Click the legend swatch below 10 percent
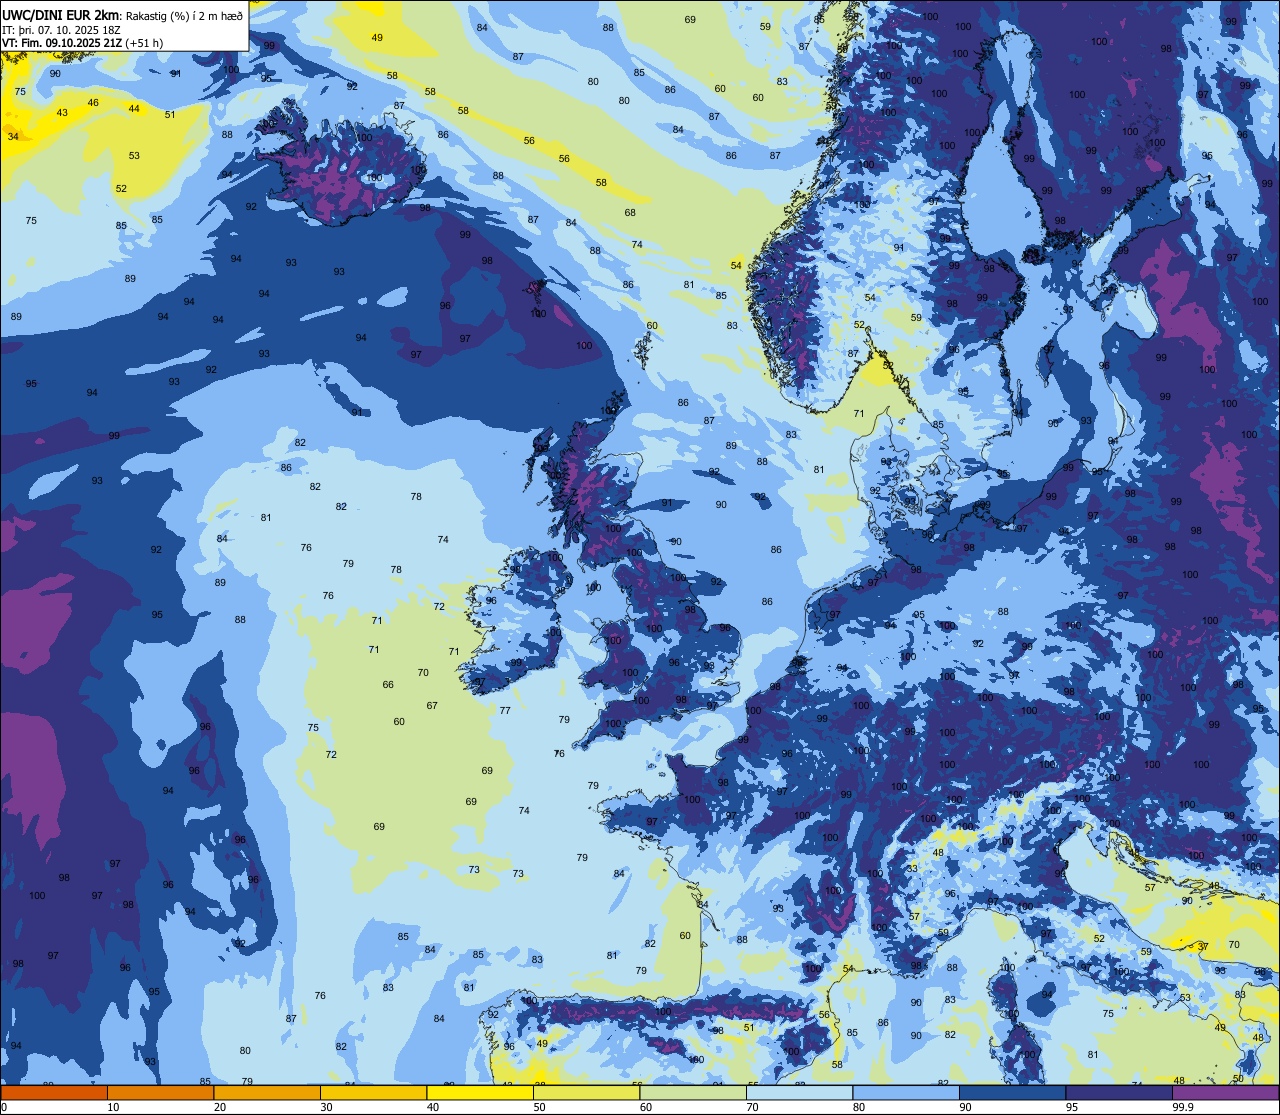This screenshot has width=1280, height=1115. click(x=53, y=1093)
